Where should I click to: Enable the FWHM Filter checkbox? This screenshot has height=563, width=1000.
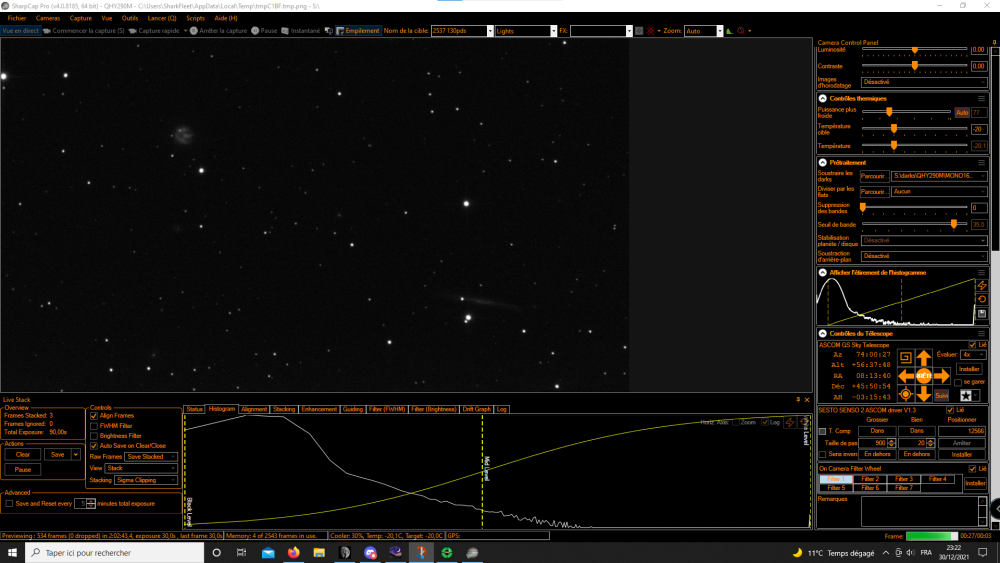click(x=94, y=426)
